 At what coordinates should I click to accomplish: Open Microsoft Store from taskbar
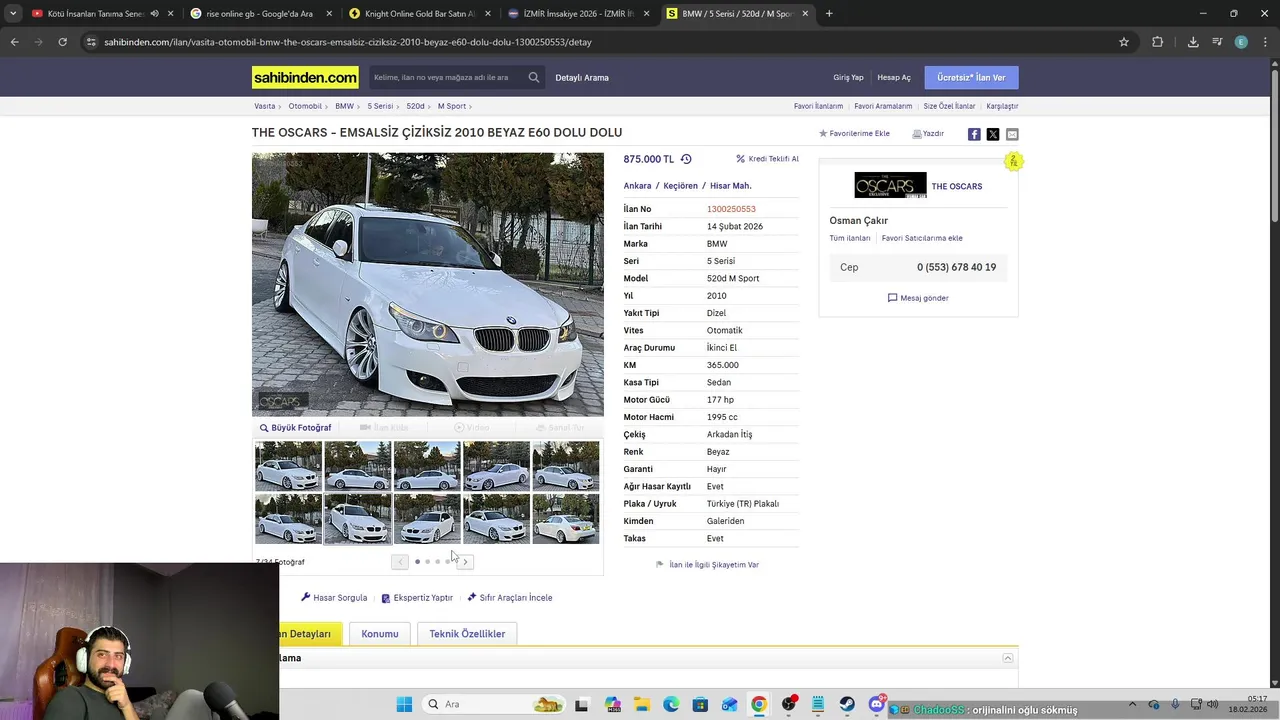[700, 704]
